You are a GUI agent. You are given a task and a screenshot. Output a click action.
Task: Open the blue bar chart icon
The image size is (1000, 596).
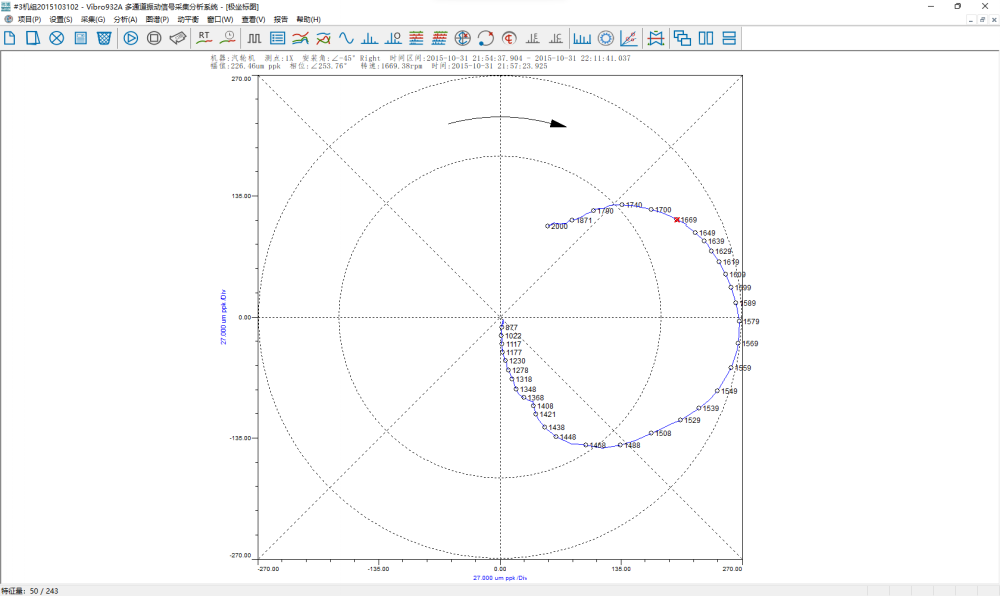point(582,38)
